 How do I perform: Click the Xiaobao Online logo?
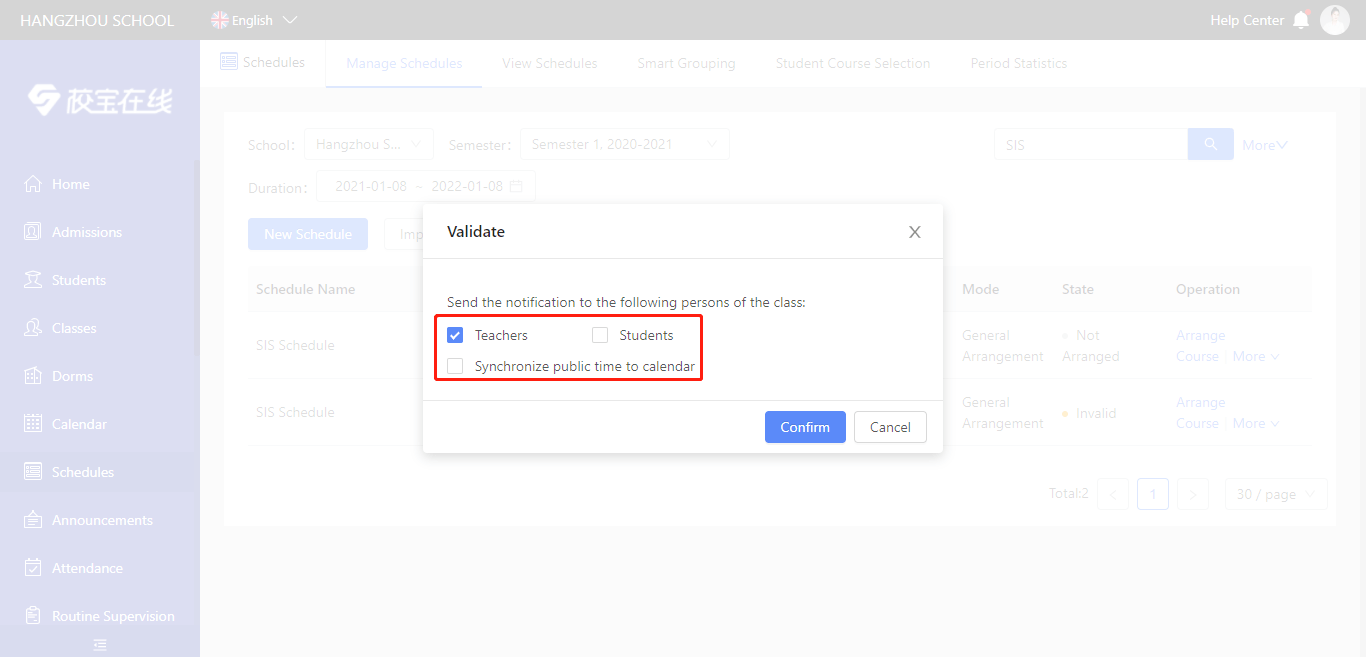click(x=100, y=100)
